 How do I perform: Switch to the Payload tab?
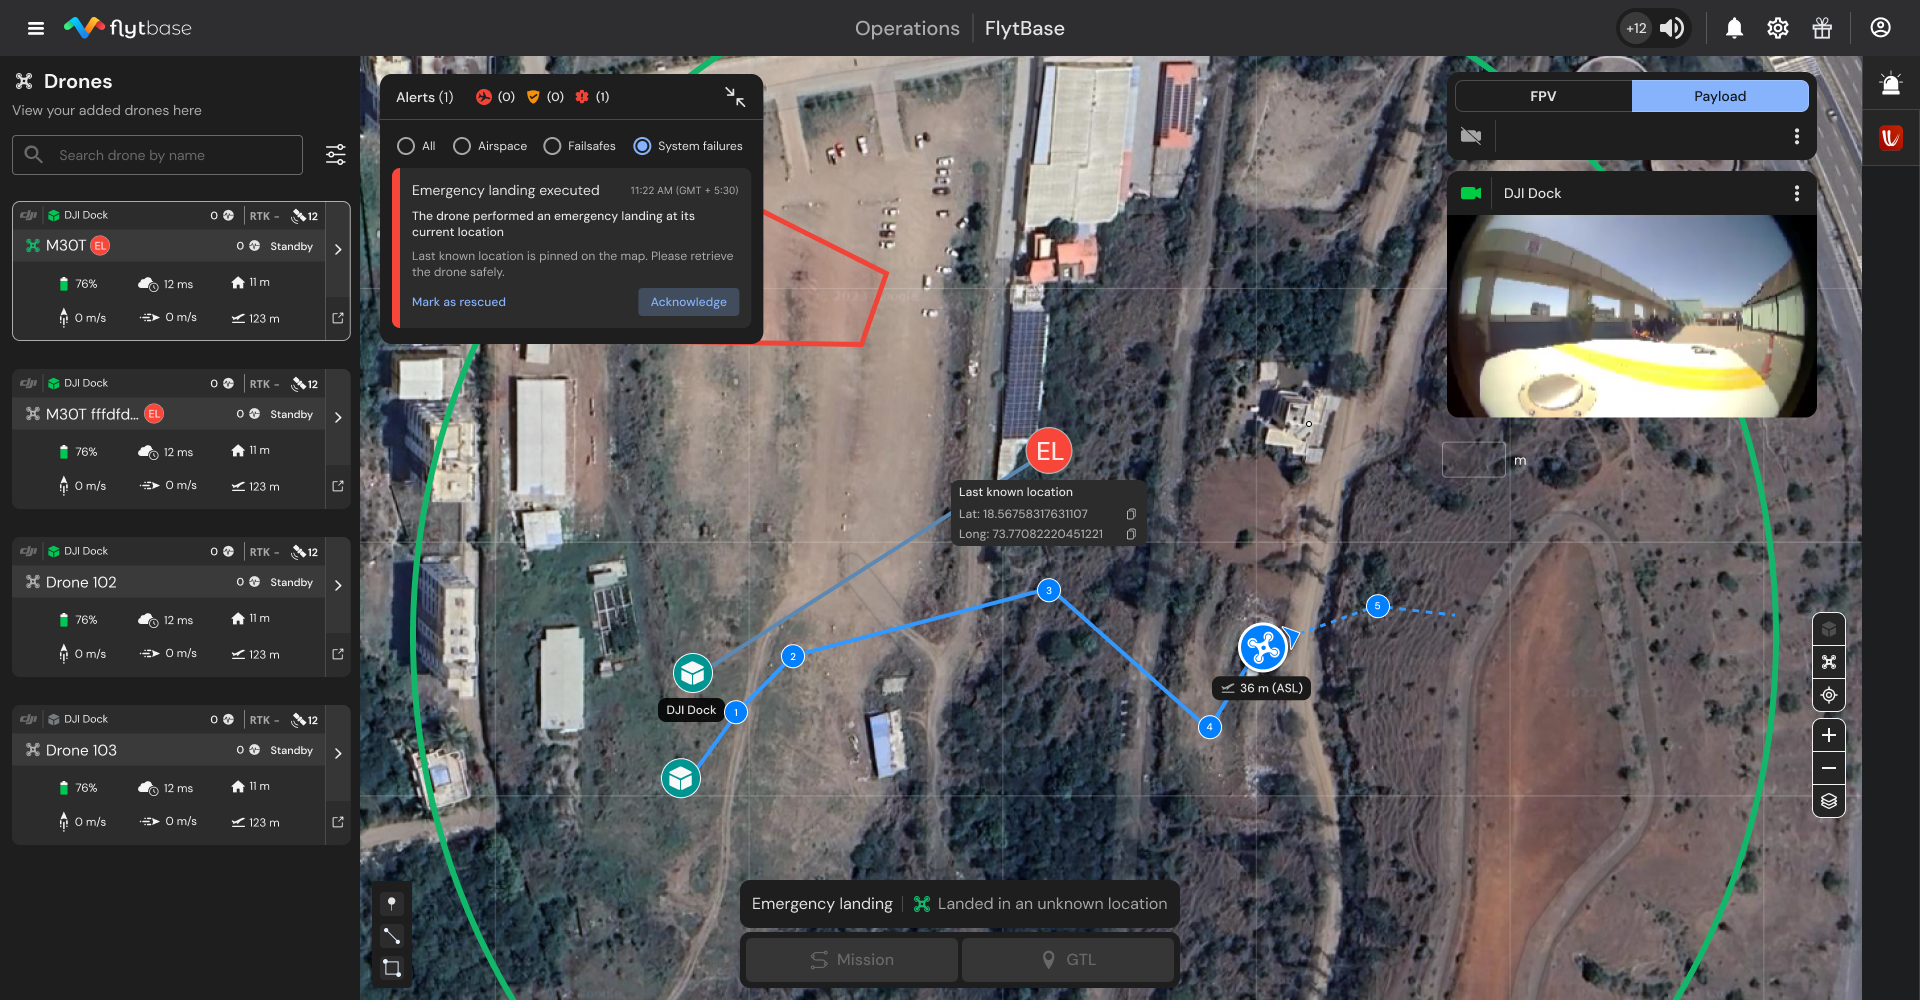pyautogui.click(x=1720, y=96)
